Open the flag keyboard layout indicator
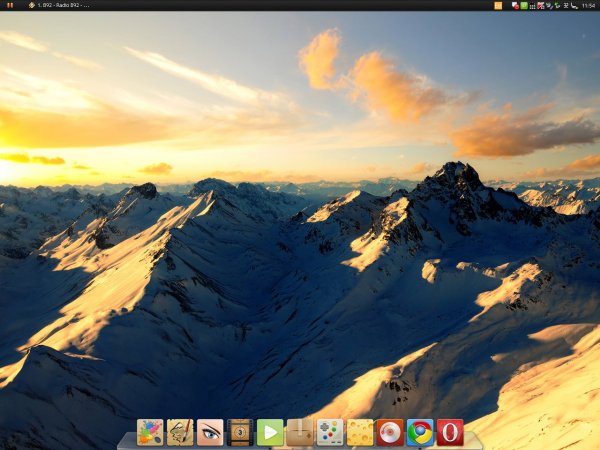 click(541, 5)
